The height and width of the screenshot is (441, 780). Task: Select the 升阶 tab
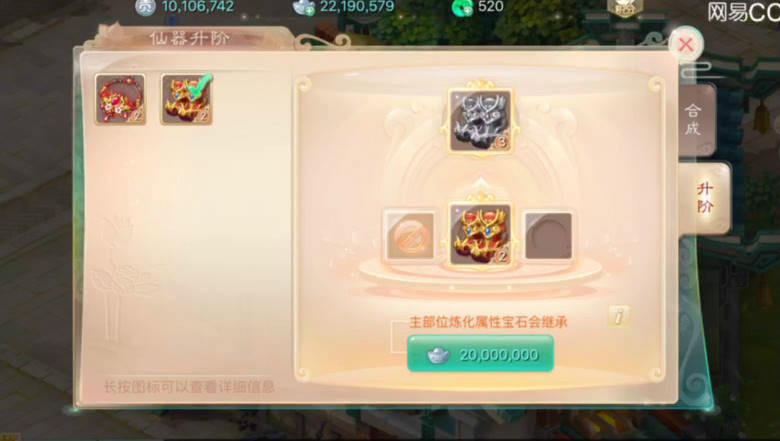click(x=704, y=197)
